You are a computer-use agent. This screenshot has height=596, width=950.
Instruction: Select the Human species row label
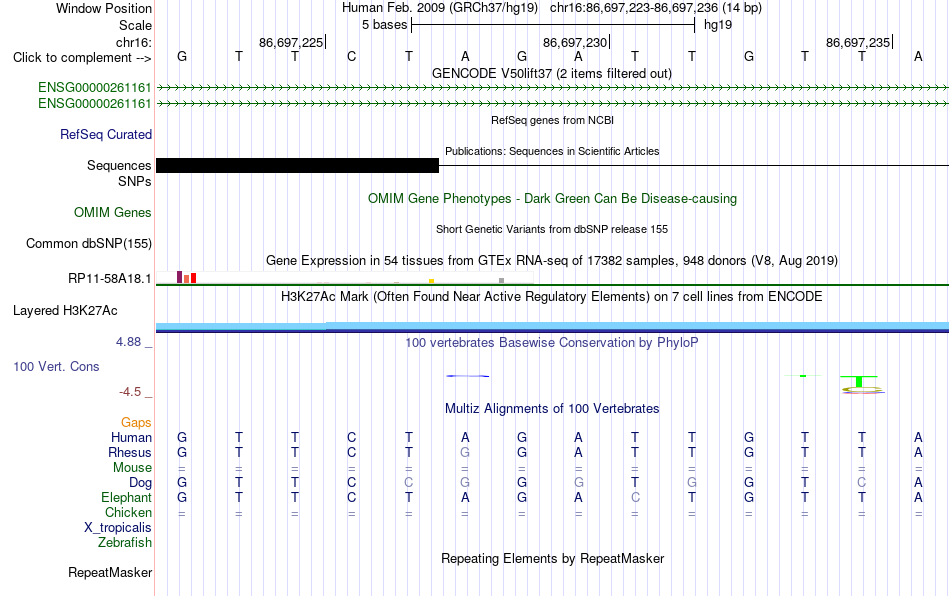(x=131, y=437)
